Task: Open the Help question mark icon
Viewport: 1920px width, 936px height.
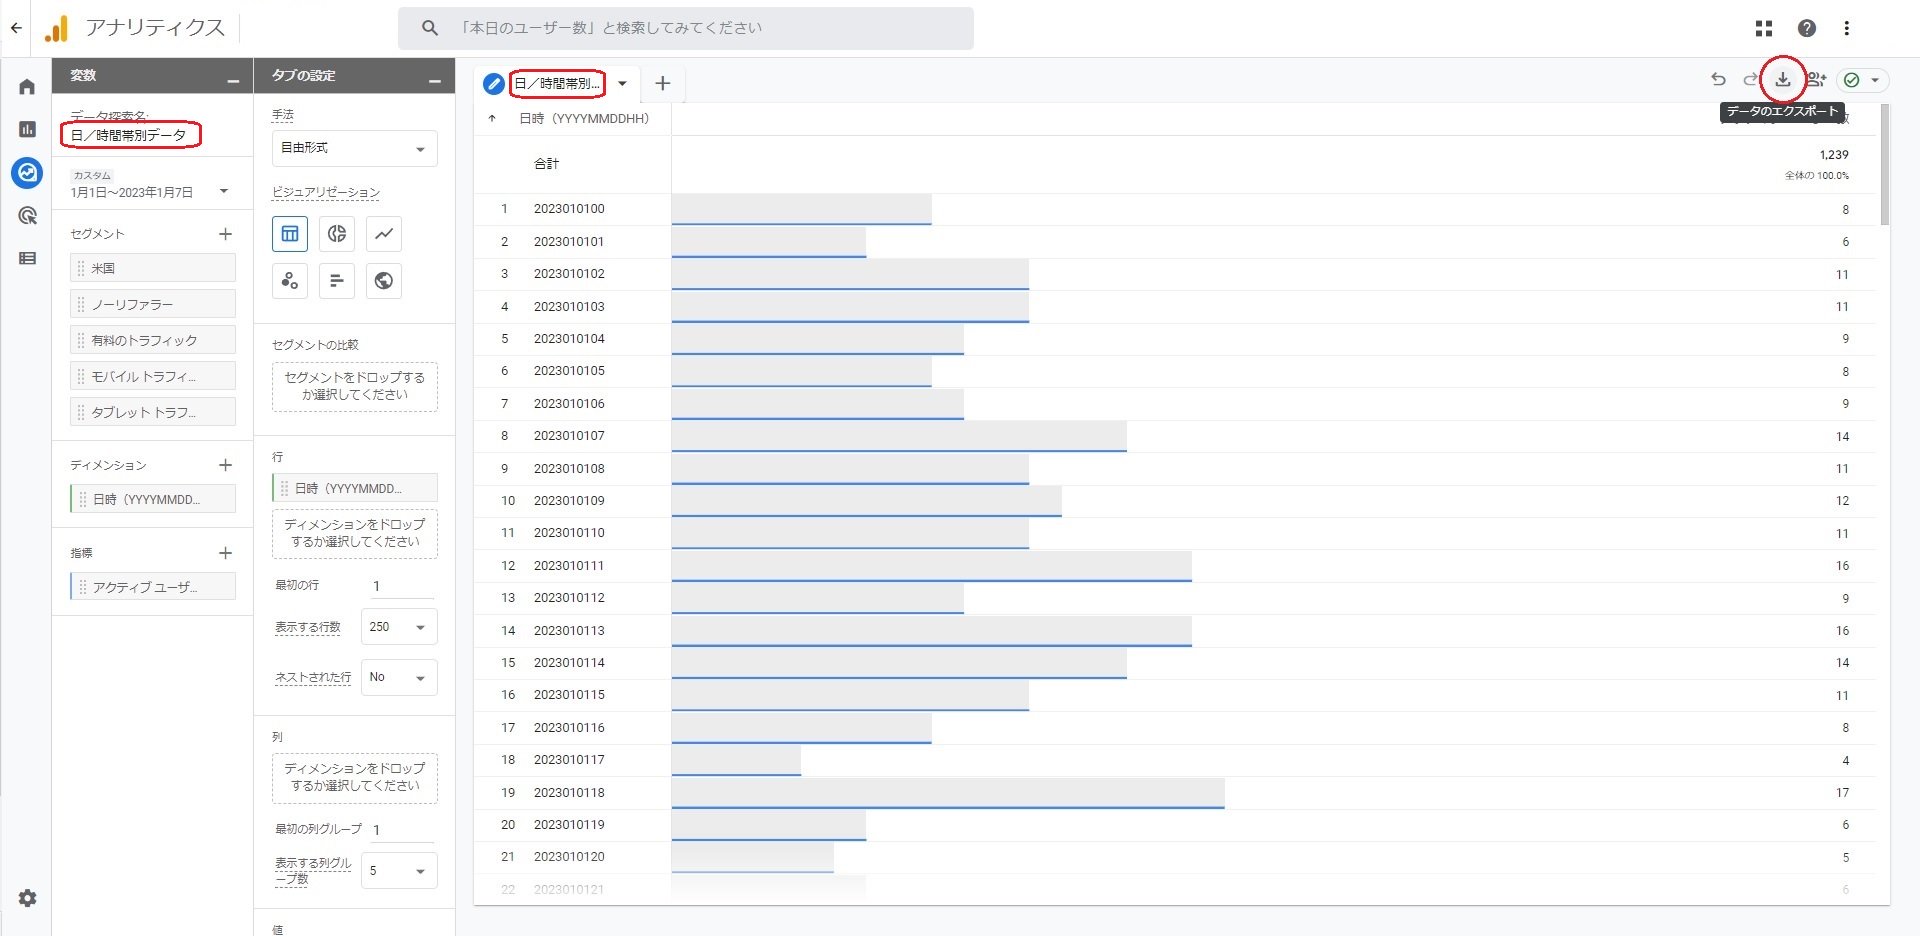Action: click(x=1807, y=28)
